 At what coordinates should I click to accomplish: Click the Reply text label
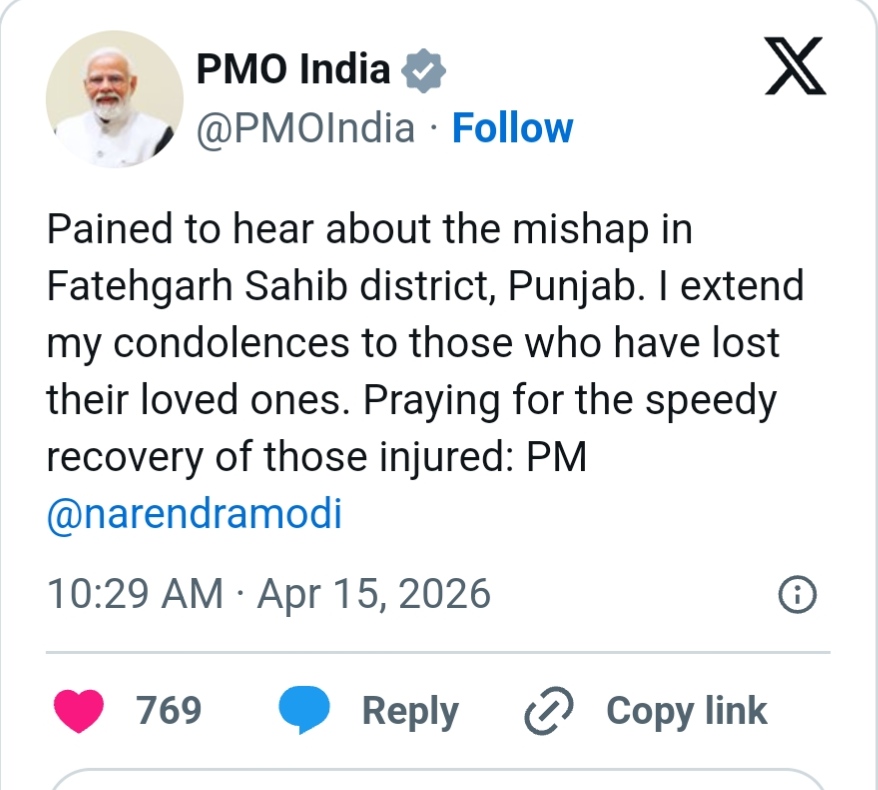click(x=410, y=711)
